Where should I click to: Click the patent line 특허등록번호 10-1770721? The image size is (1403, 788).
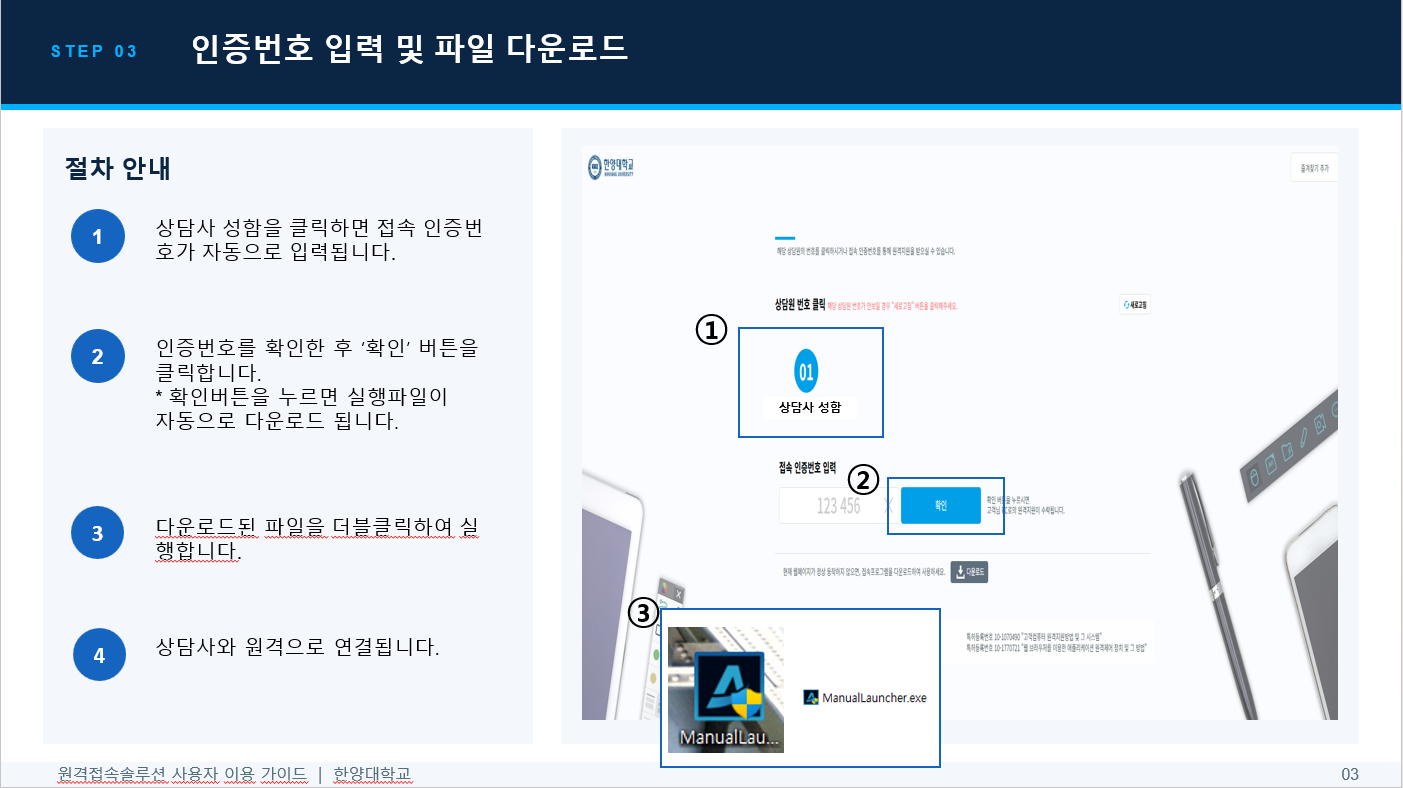pyautogui.click(x=1055, y=648)
